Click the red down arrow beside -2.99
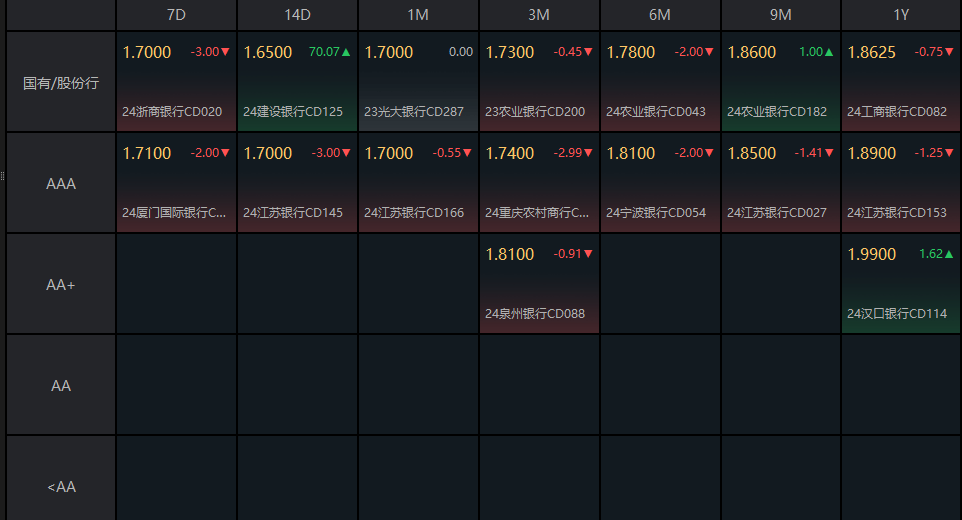962x520 pixels. [588, 153]
